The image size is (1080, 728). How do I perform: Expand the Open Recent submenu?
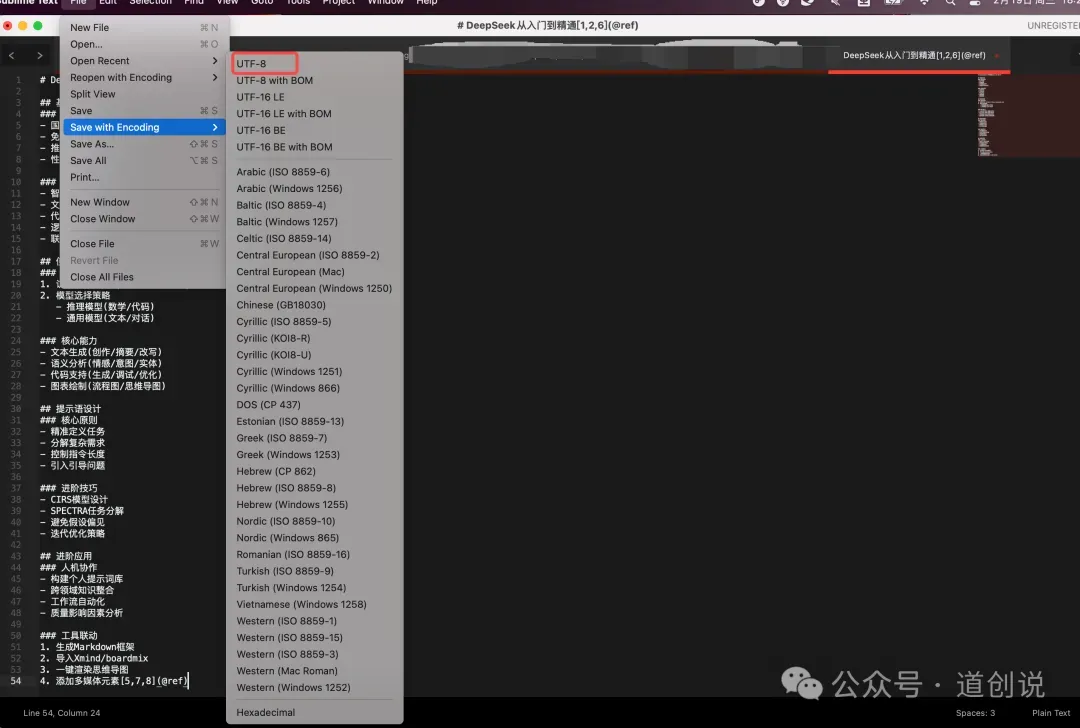pyautogui.click(x=144, y=61)
